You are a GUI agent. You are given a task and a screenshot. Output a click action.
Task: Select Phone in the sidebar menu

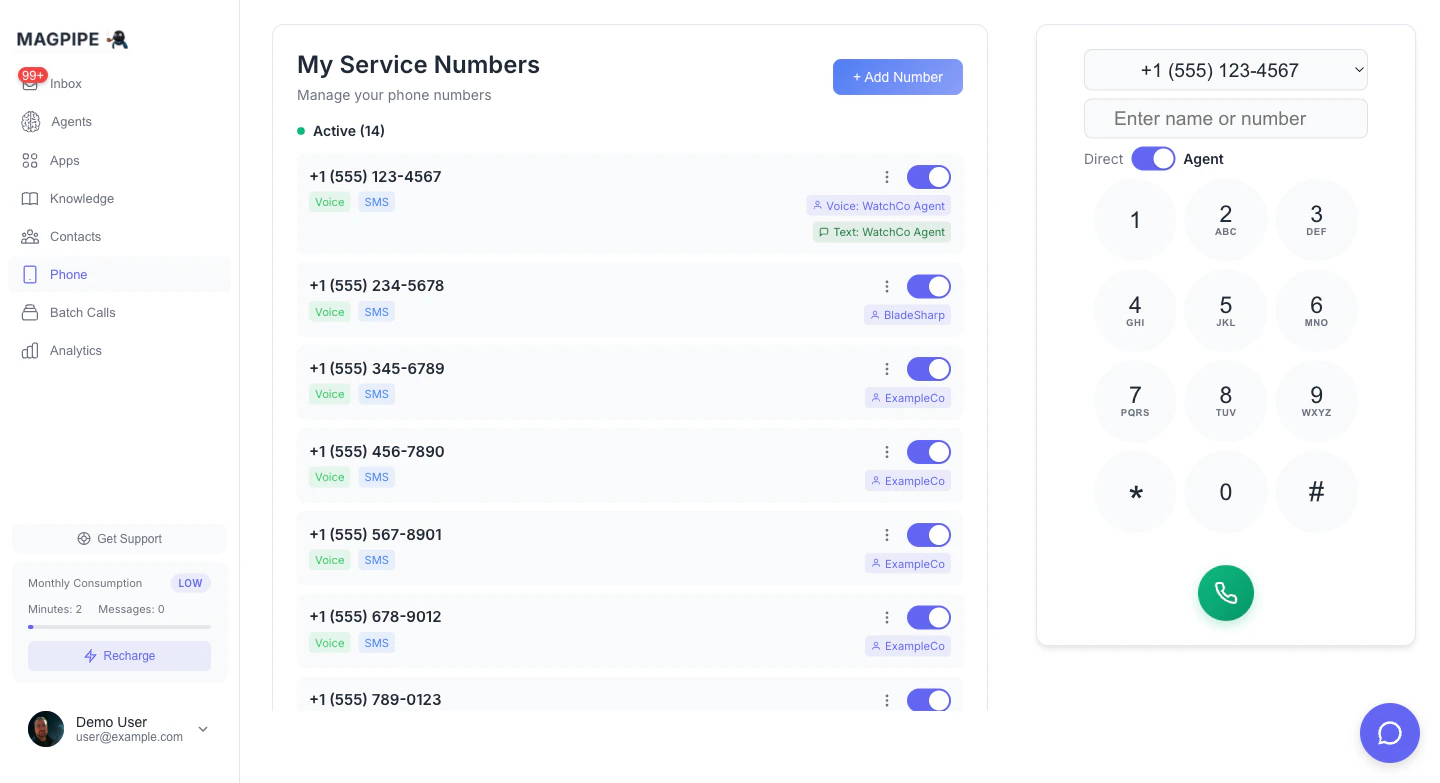[68, 274]
